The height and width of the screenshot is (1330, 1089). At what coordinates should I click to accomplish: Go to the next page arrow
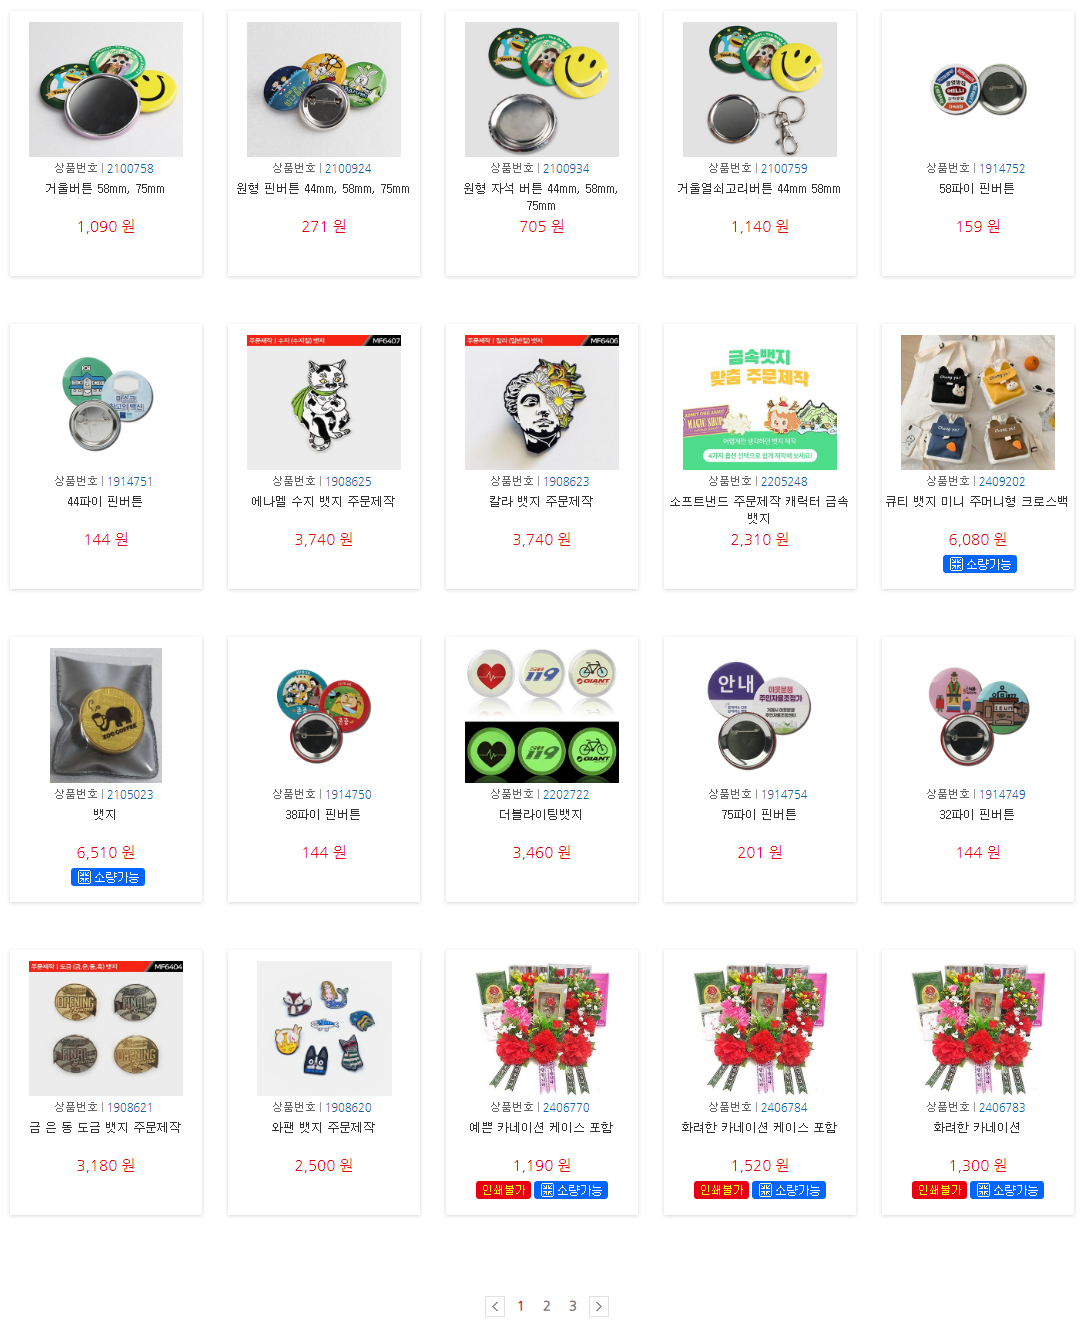click(598, 1306)
